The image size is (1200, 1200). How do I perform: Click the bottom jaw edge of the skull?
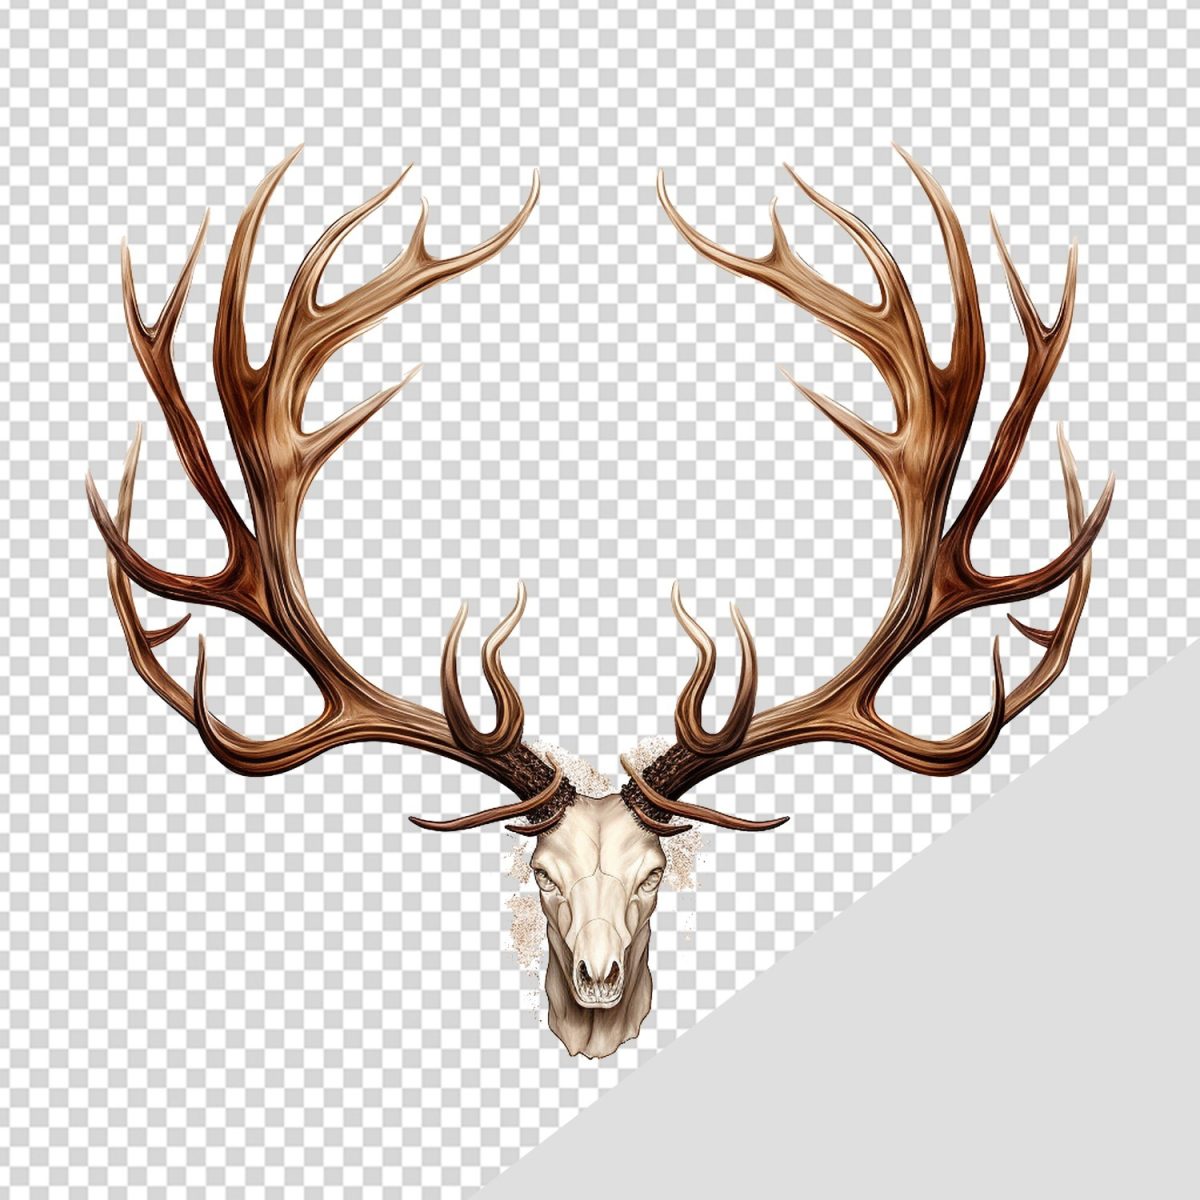tap(598, 1045)
